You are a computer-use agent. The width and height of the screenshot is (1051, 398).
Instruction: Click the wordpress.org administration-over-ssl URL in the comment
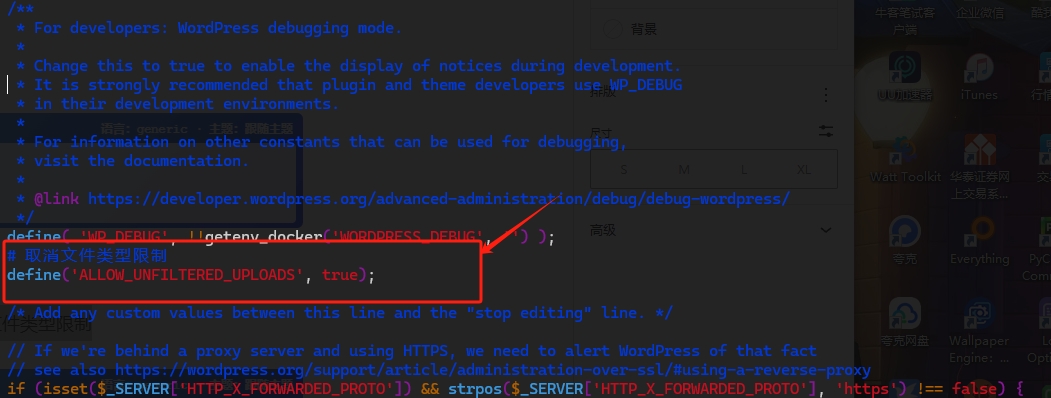pyautogui.click(x=493, y=370)
